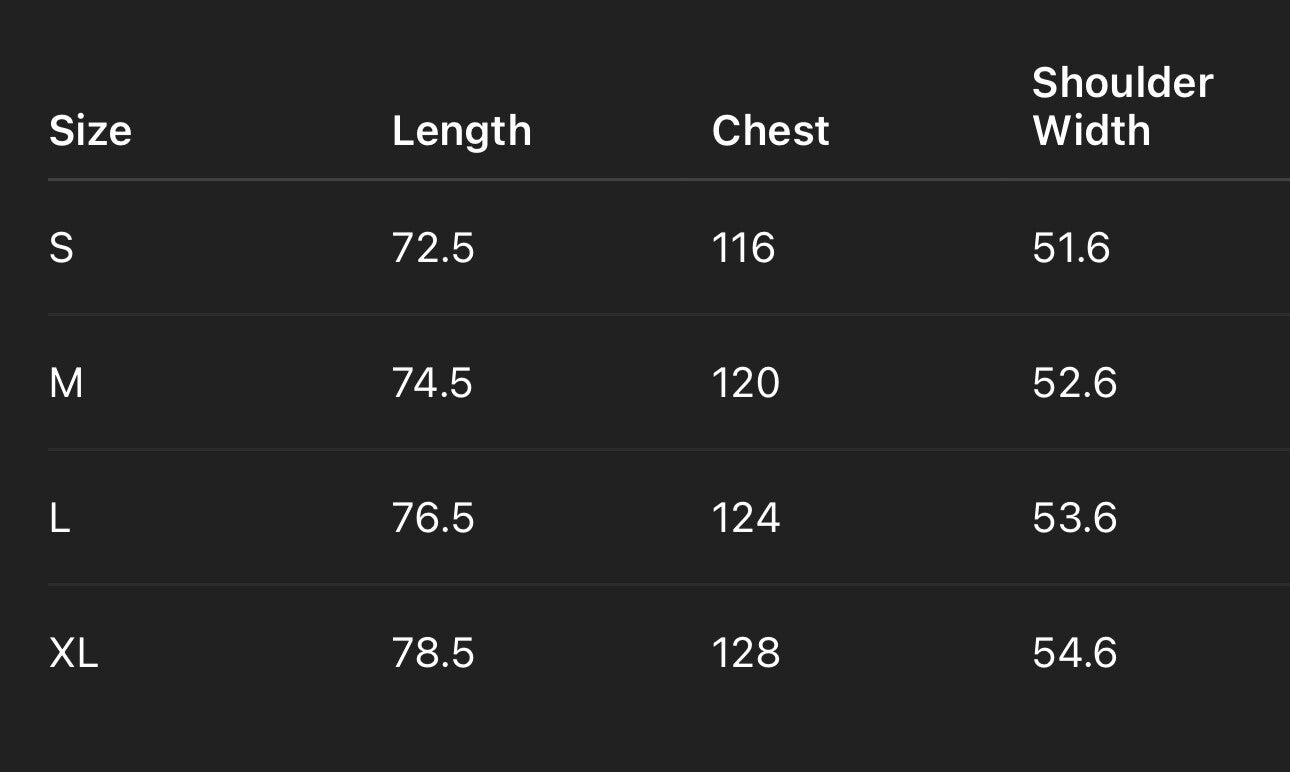Click chest value 128
The image size is (1290, 772).
click(745, 653)
